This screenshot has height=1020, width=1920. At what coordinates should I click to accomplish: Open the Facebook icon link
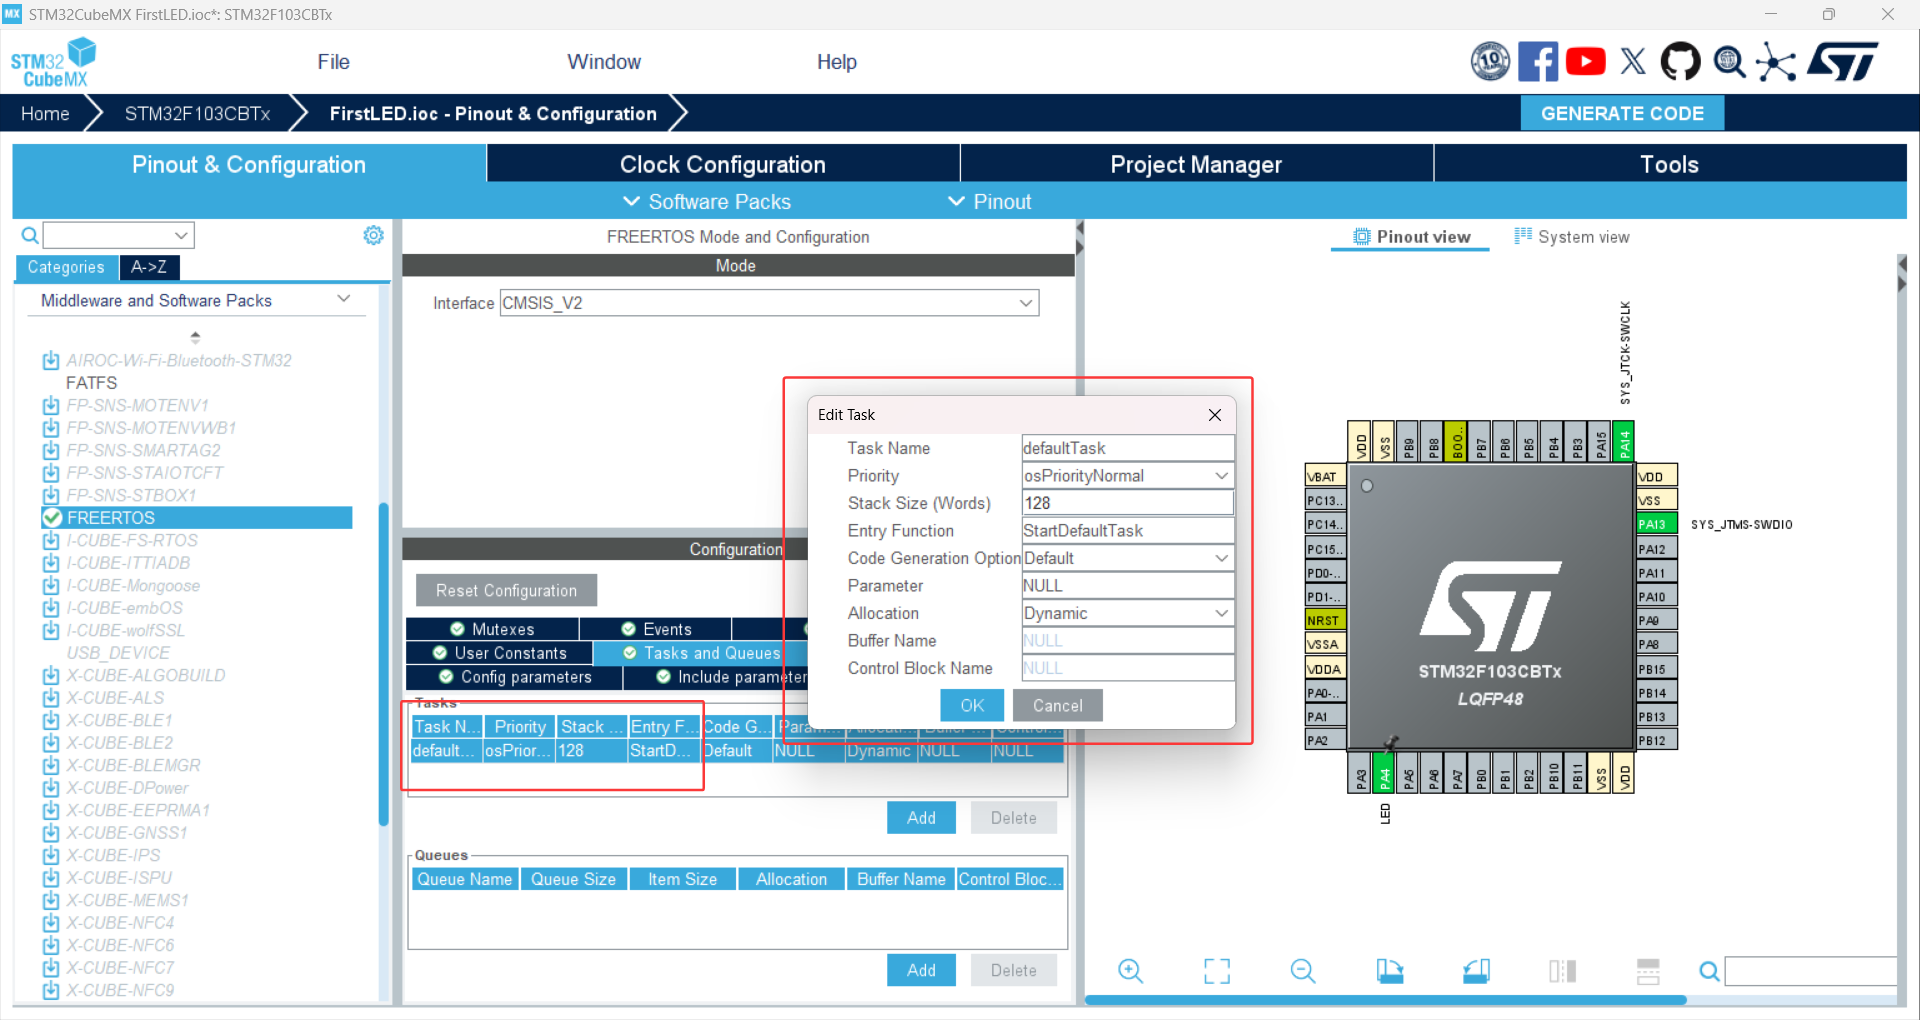pos(1537,62)
